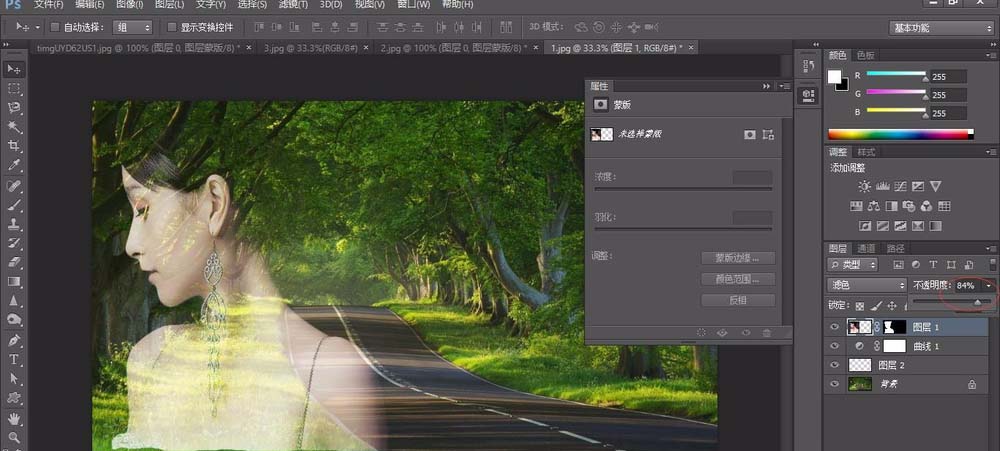Viewport: 1000px width, 451px height.
Task: Select the Spot Healing Brush tool
Action: point(13,186)
